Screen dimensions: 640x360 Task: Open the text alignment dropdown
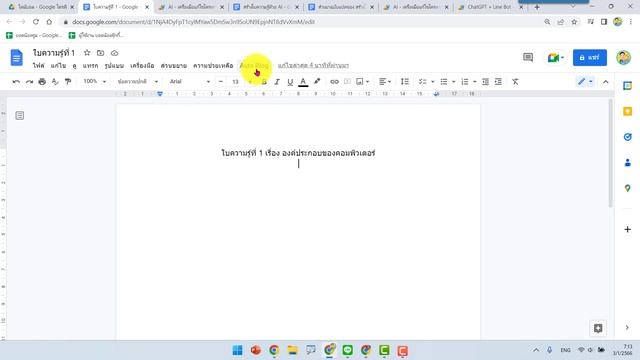385,82
